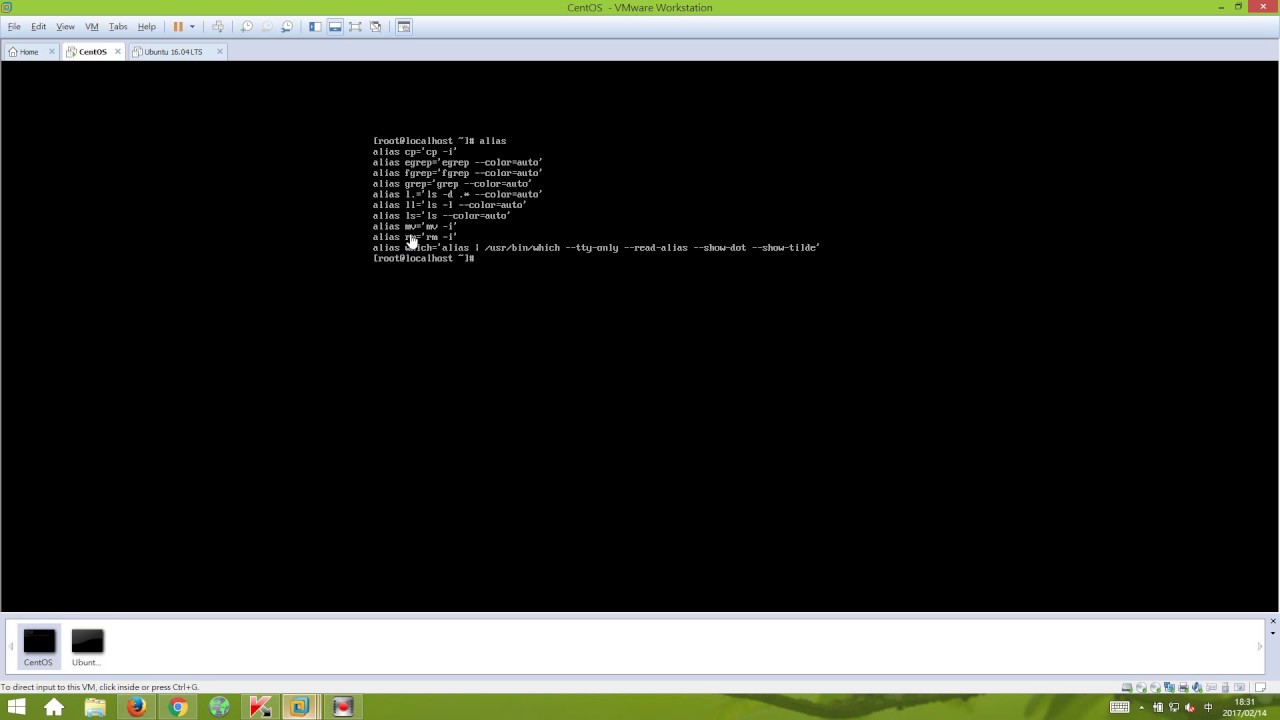This screenshot has height=720, width=1280.
Task: Click the USB device status icon
Action: [1225, 687]
